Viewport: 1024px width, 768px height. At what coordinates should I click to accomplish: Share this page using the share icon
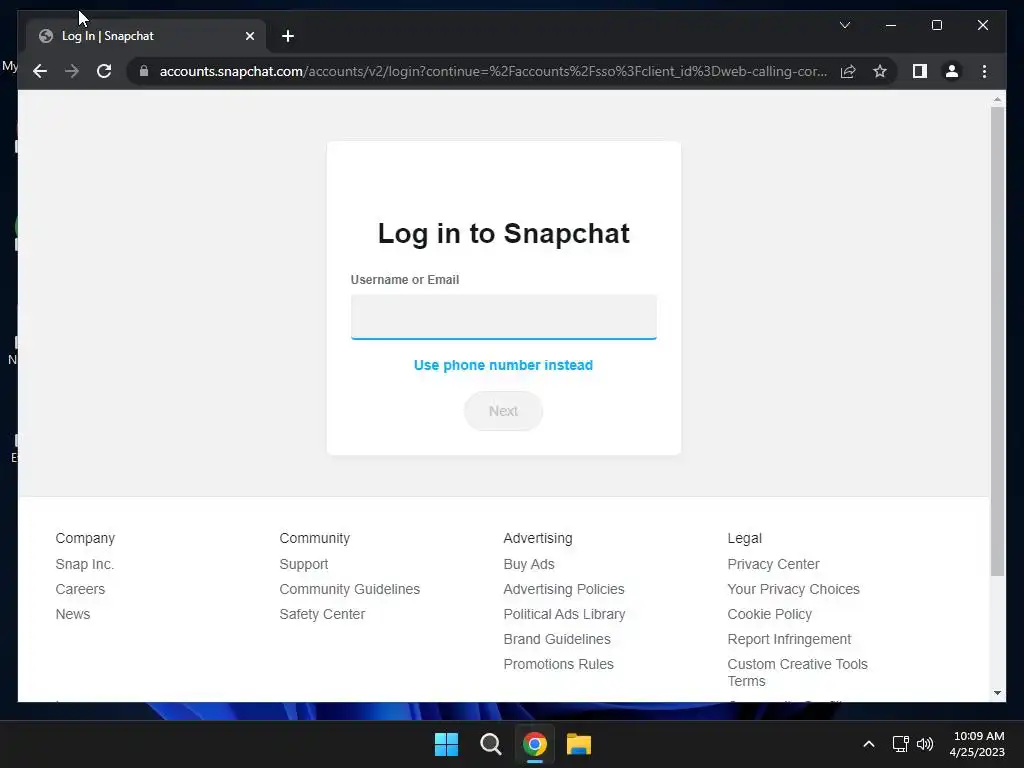point(848,71)
